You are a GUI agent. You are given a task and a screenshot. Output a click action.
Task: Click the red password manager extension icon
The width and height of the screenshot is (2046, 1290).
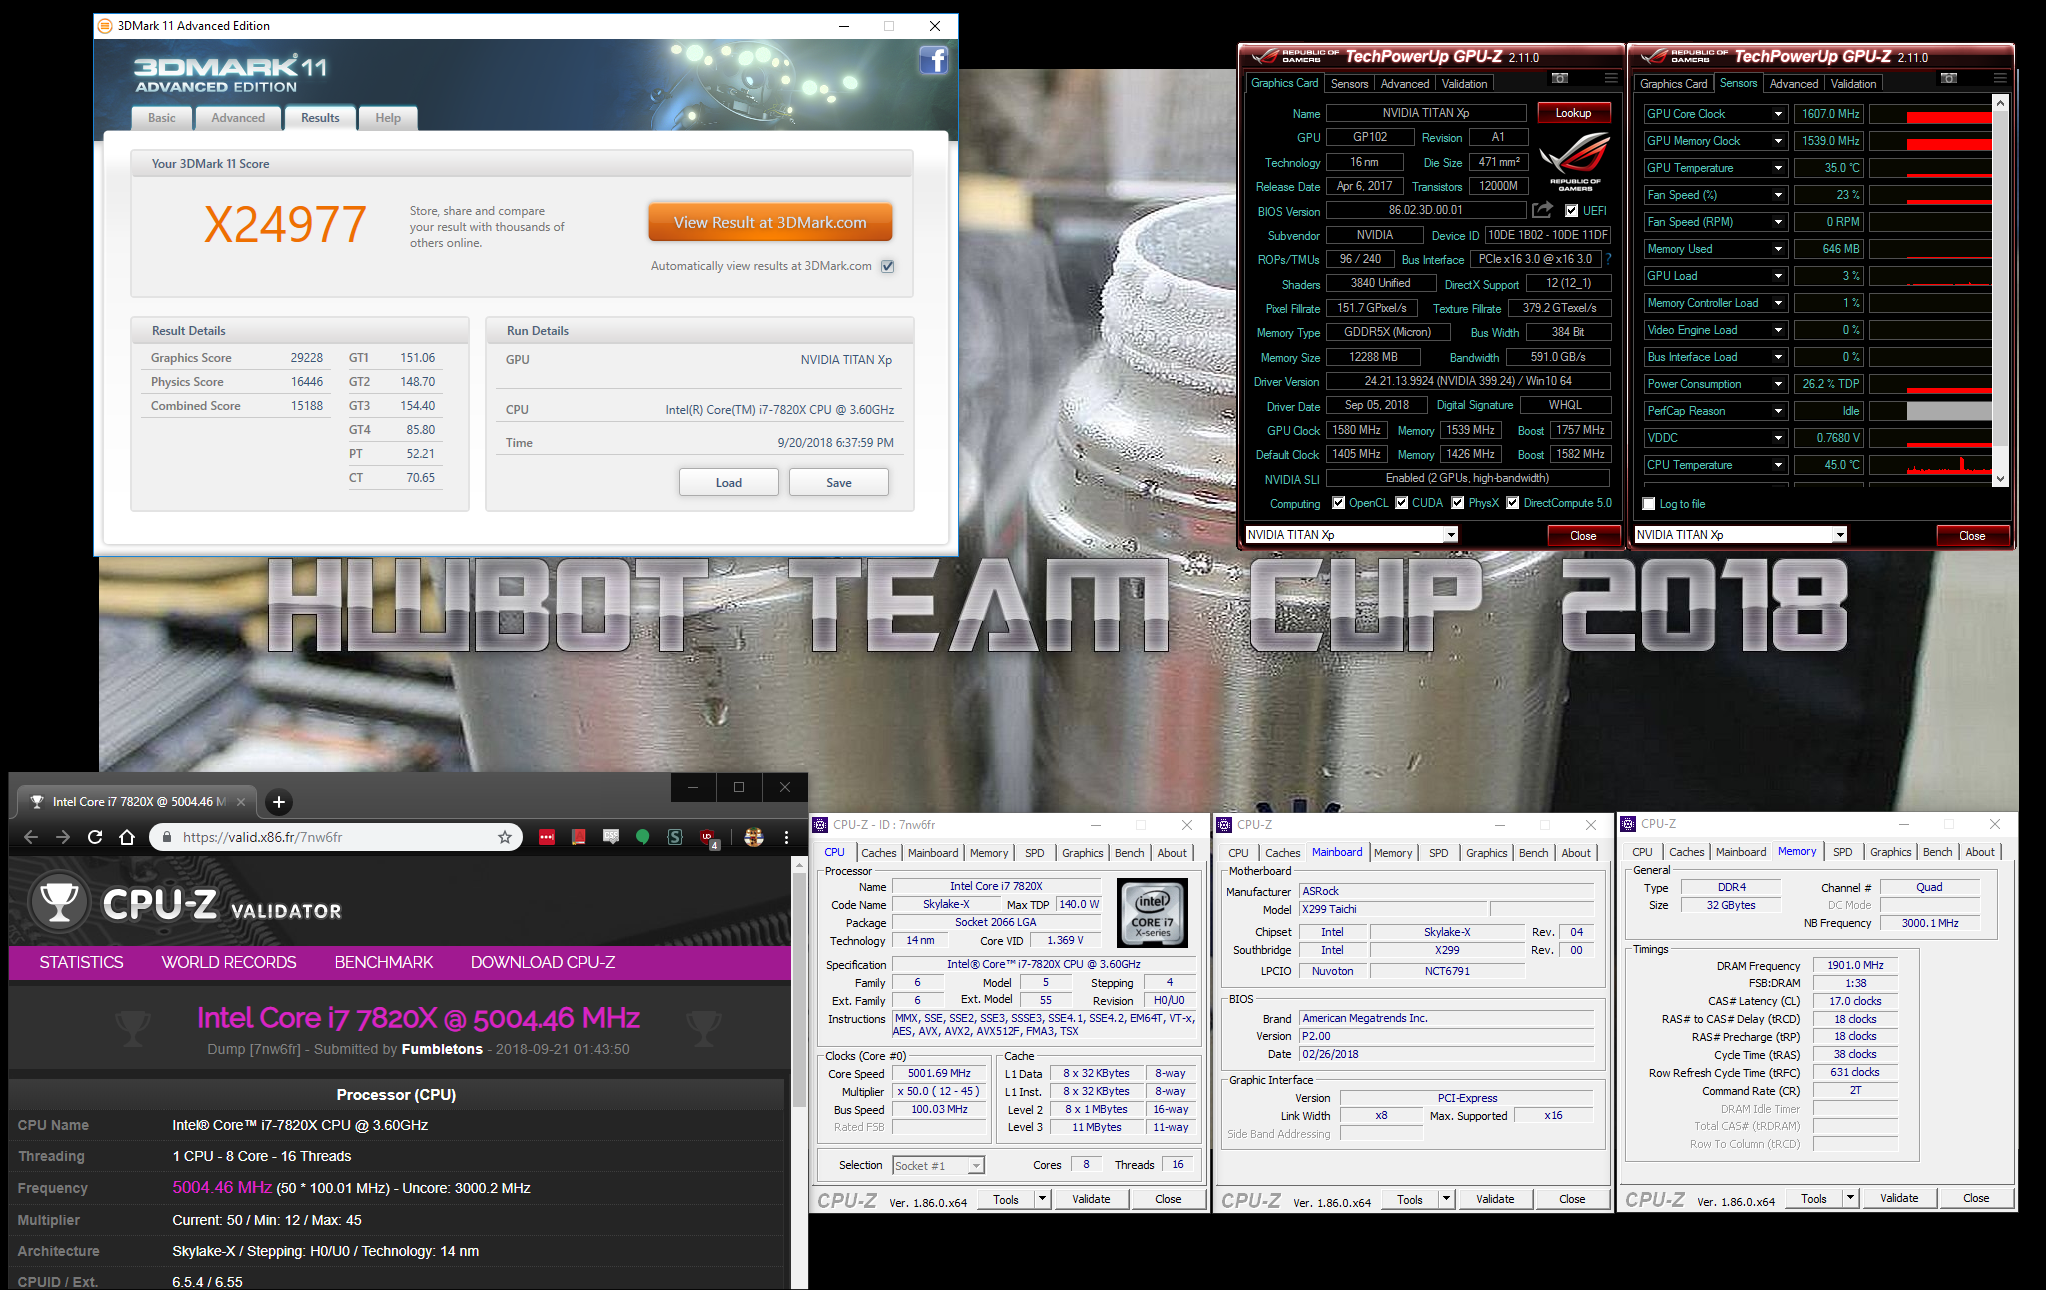(547, 837)
